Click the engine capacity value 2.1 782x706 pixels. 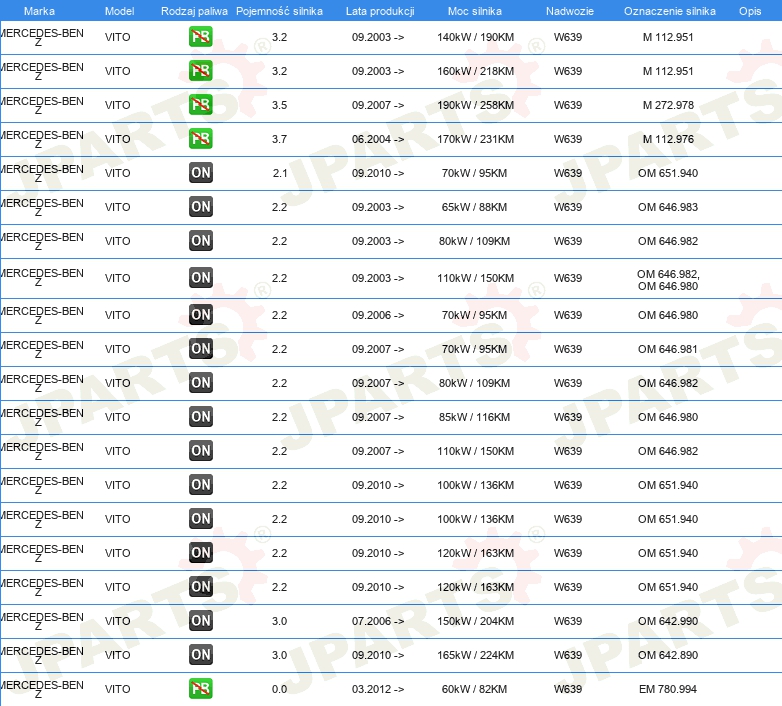(280, 173)
